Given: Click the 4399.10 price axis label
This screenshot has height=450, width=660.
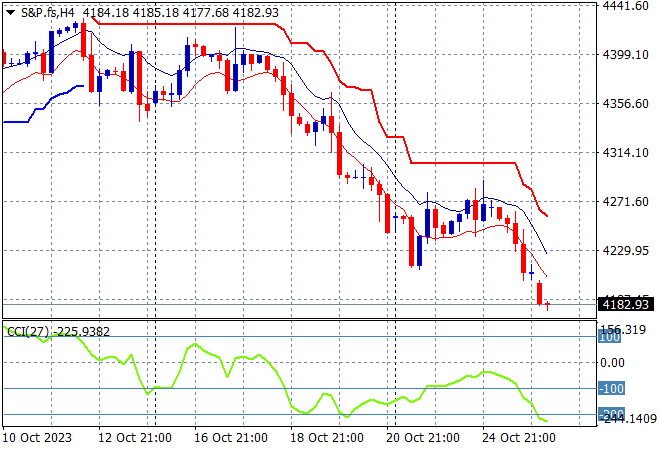Looking at the screenshot, I should click(x=625, y=55).
